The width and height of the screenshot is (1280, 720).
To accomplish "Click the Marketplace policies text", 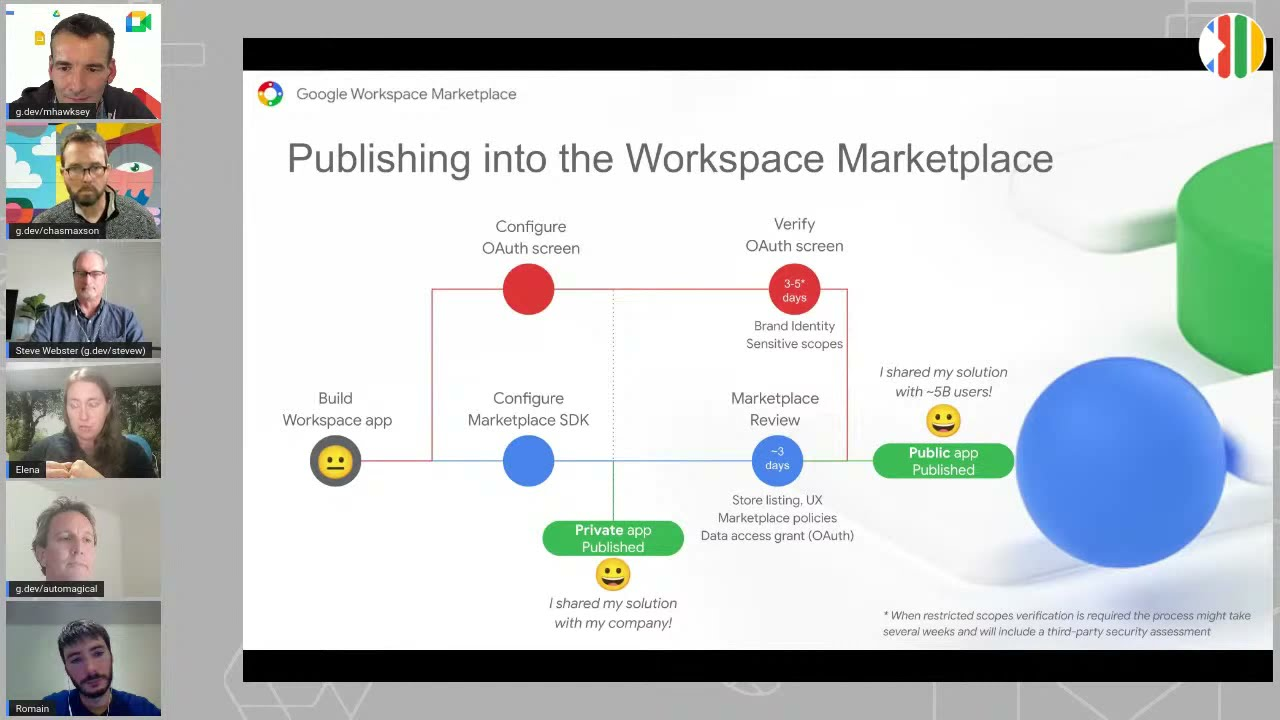I will pyautogui.click(x=777, y=518).
